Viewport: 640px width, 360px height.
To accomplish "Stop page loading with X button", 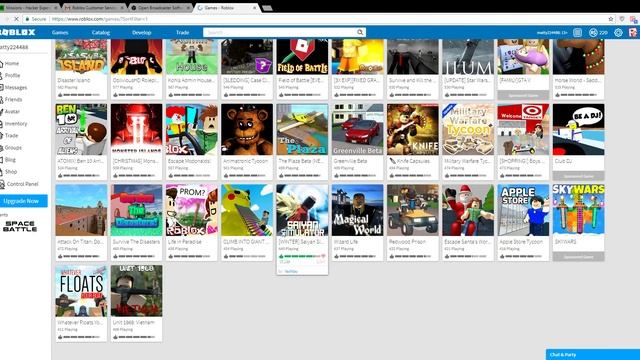I will [x=16, y=19].
